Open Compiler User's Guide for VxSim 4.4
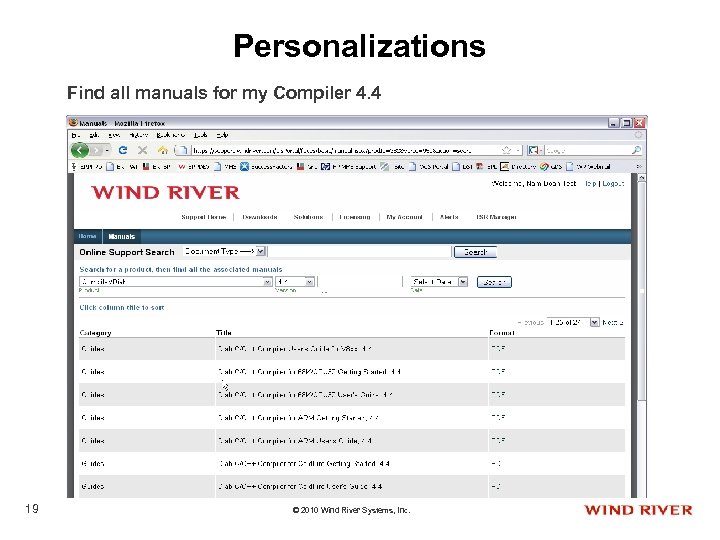The height and width of the screenshot is (540, 720). click(295, 349)
